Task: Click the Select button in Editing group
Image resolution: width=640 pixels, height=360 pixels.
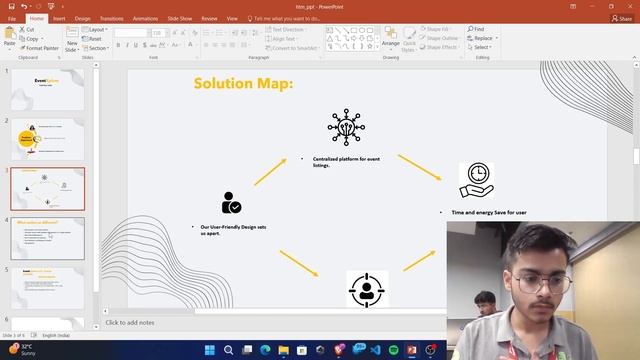Action: click(x=480, y=47)
